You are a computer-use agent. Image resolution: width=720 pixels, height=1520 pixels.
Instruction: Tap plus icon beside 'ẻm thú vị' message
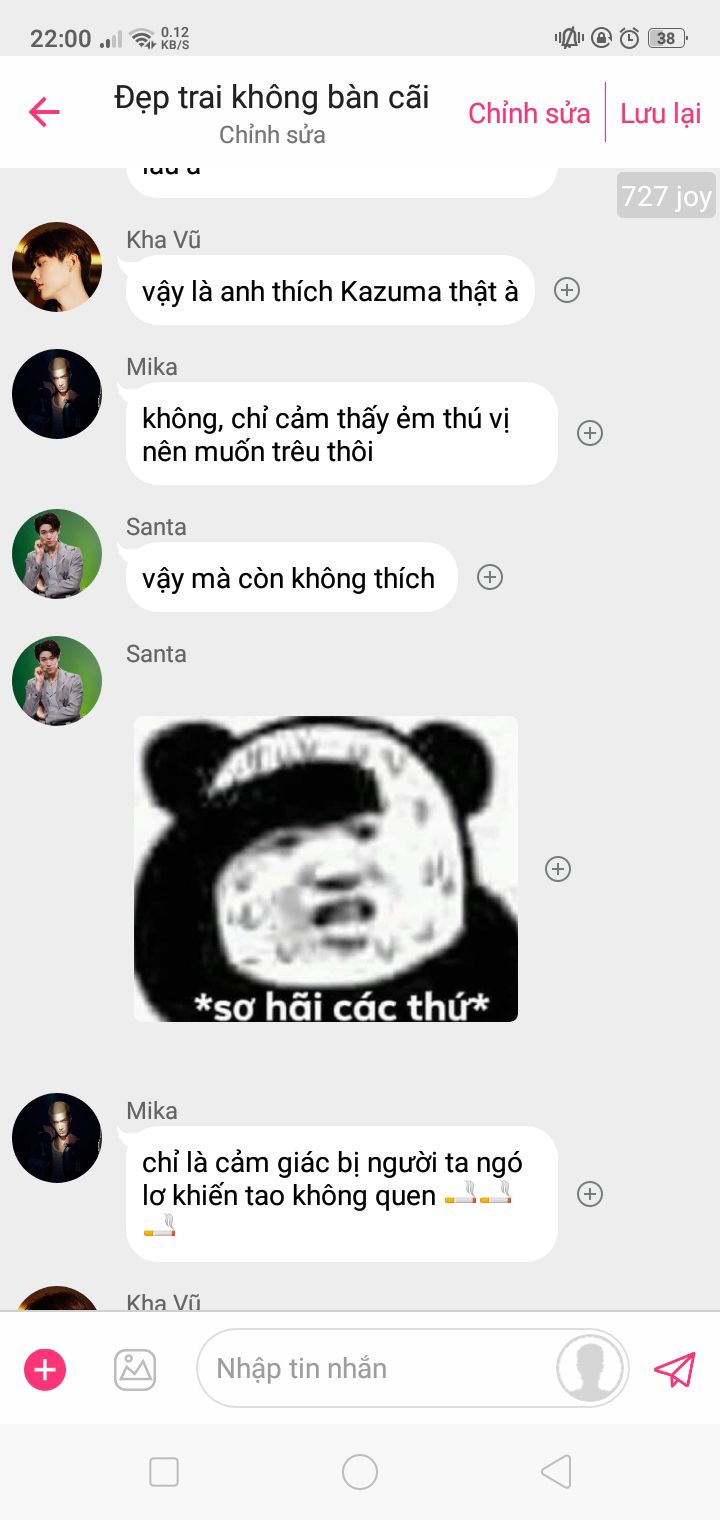pyautogui.click(x=590, y=433)
